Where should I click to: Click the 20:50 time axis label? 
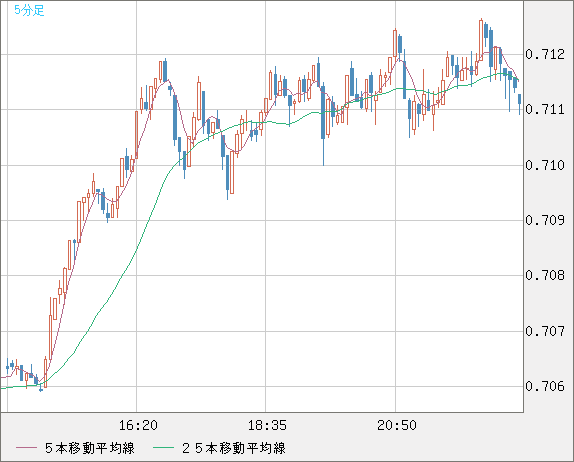(x=397, y=425)
